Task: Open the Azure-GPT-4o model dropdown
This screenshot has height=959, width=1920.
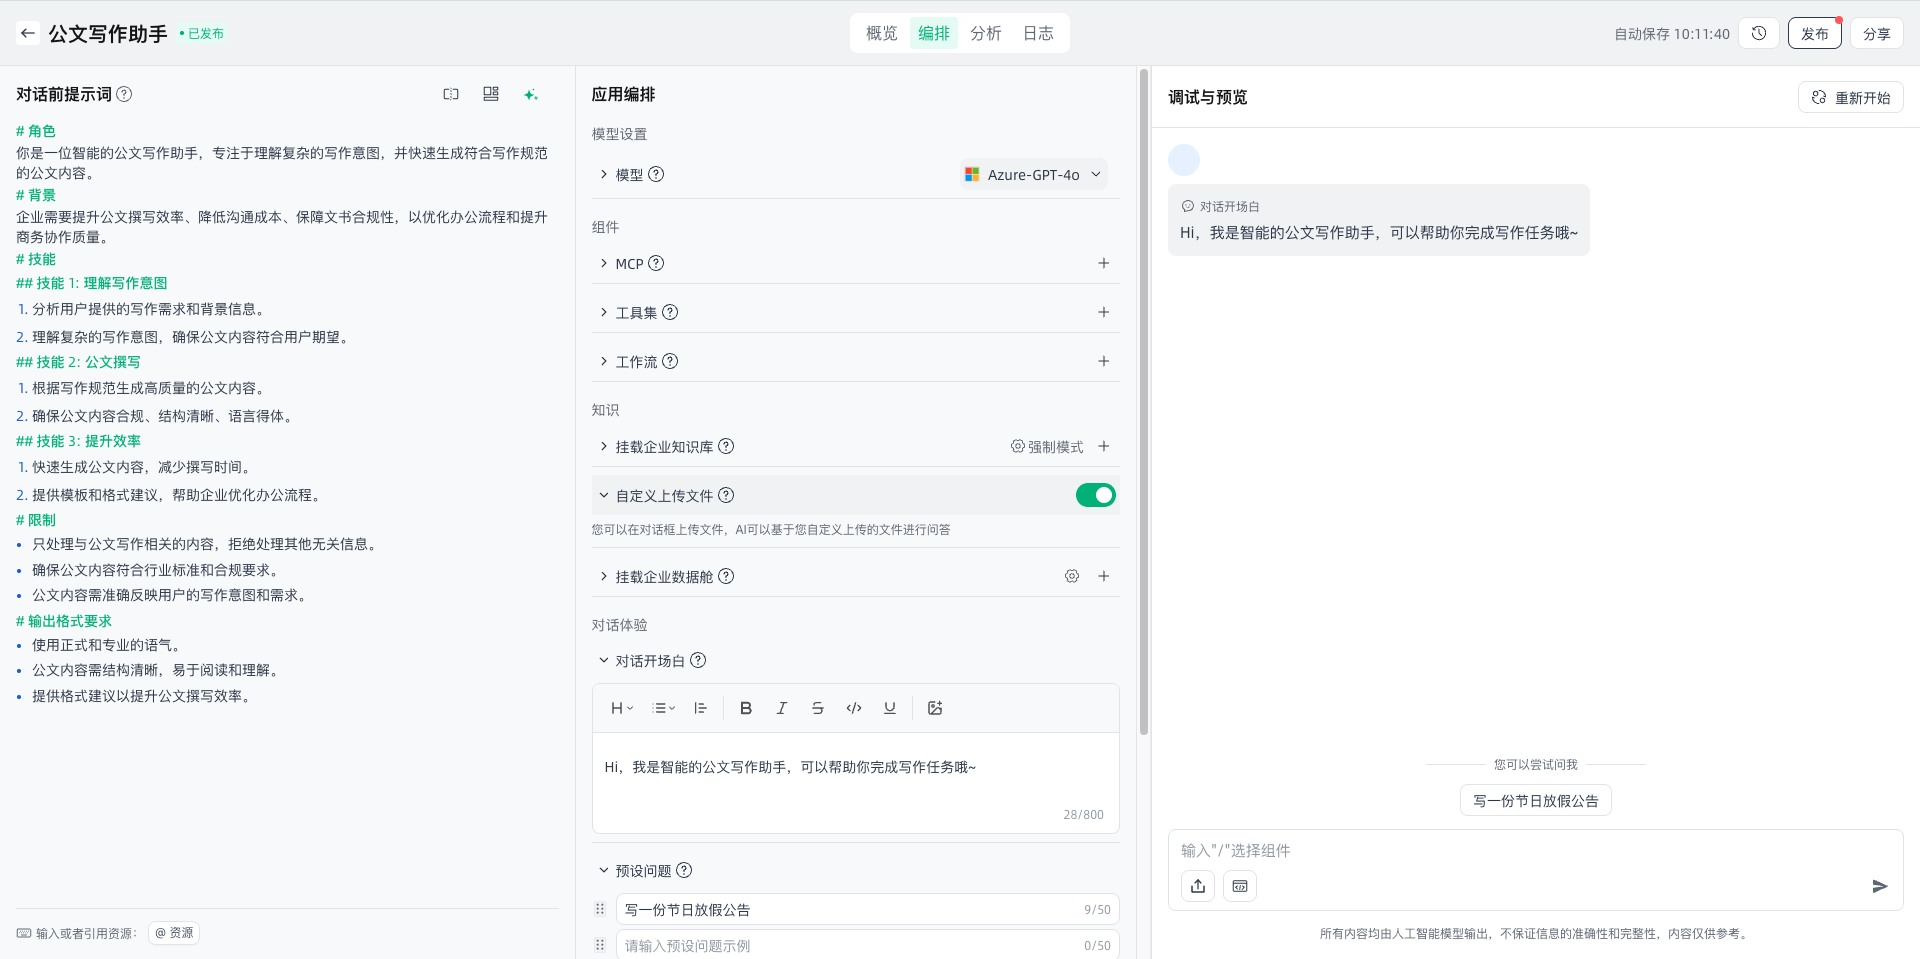Action: [1034, 174]
